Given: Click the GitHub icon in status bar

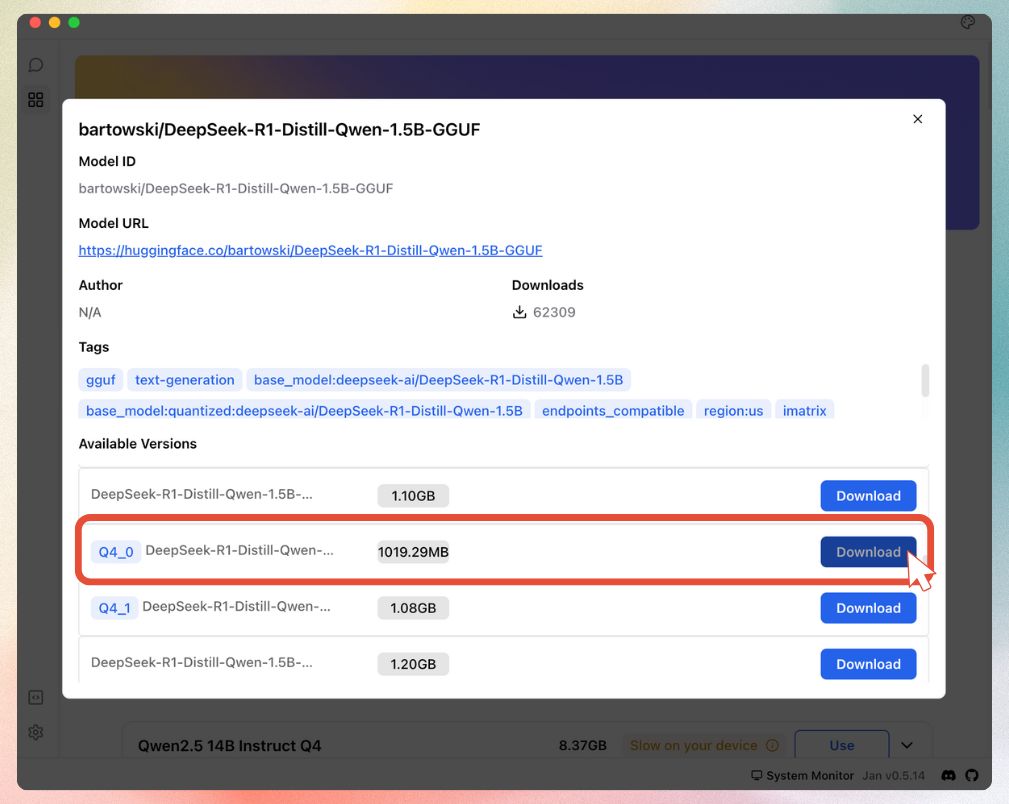Looking at the screenshot, I should [x=971, y=775].
